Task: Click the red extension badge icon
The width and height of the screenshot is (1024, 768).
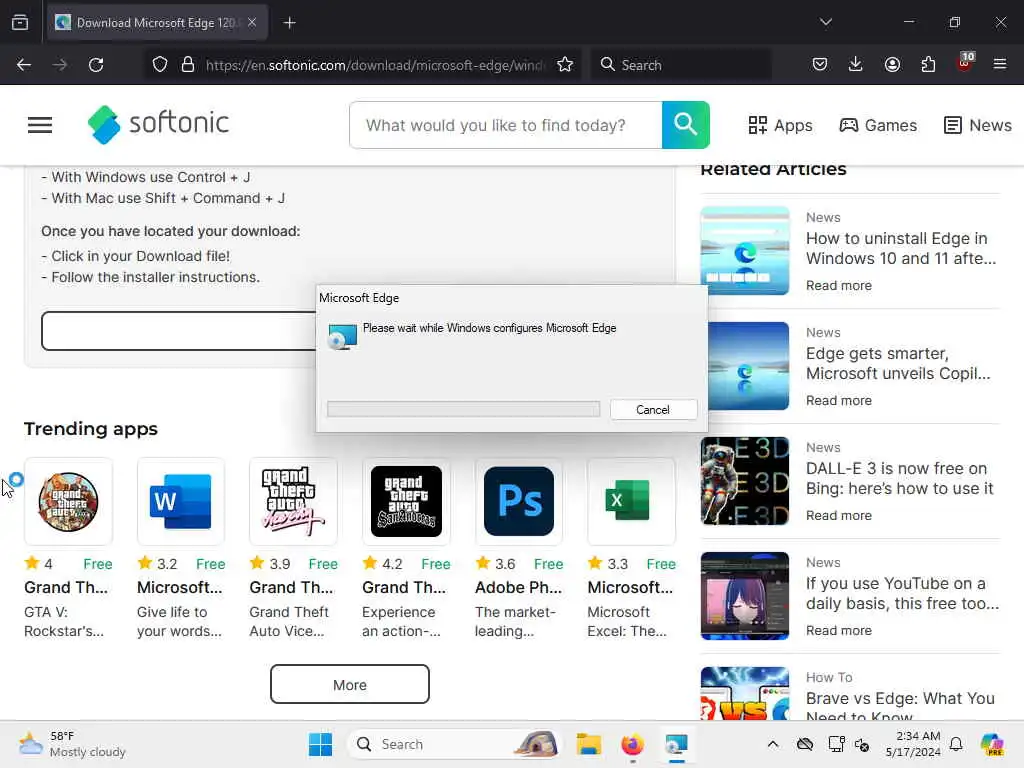Action: [965, 63]
